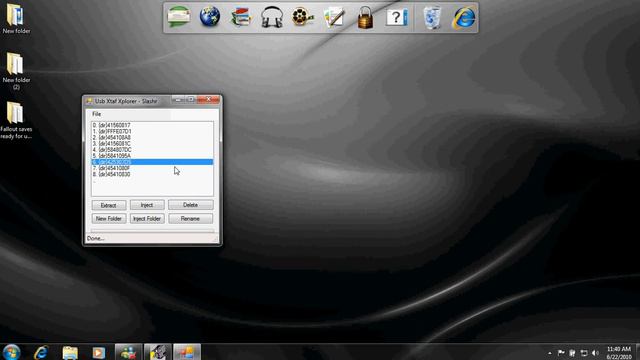The width and height of the screenshot is (640, 360).
Task: Click the taskbar clock showing 11:40 AM
Action: 619,353
